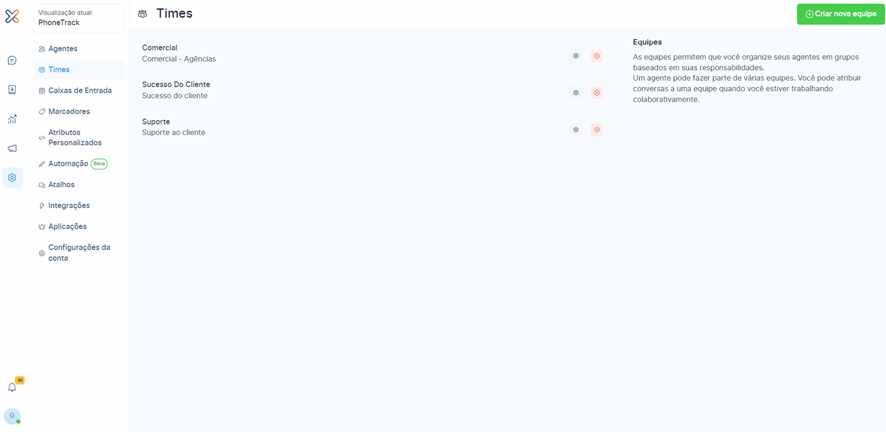Select the Sucesso Do Cliente team name
886x432 pixels.
click(176, 85)
